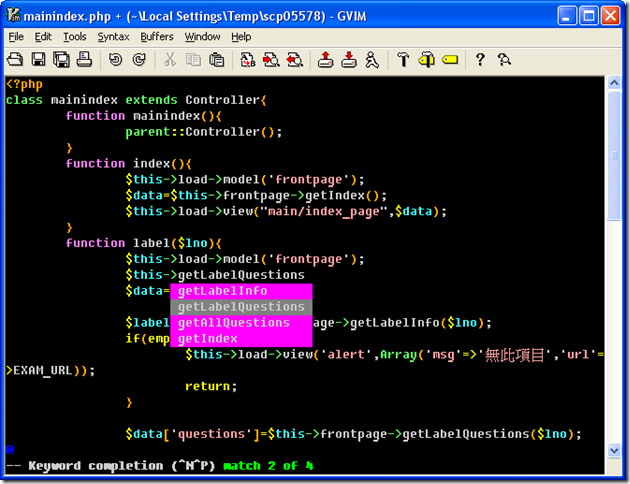Click the 'return;' statement
This screenshot has height=484, width=630.
point(211,386)
